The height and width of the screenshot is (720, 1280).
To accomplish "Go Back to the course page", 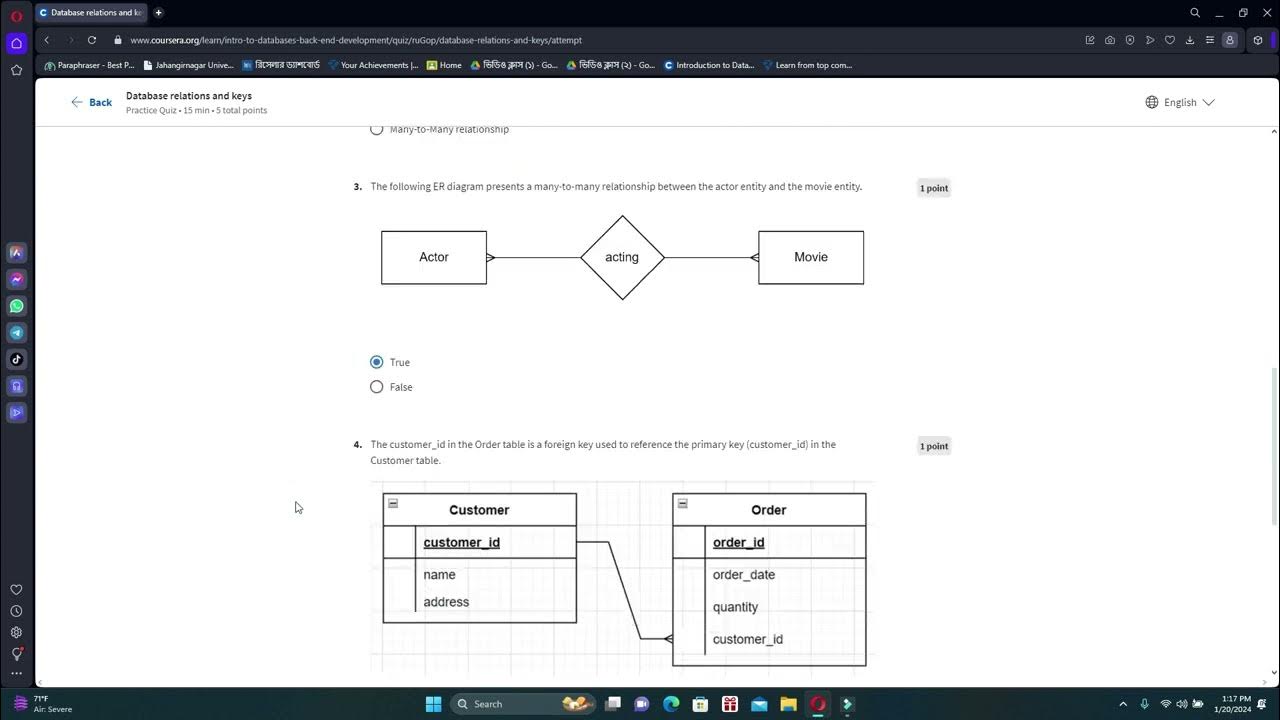I will tap(91, 102).
